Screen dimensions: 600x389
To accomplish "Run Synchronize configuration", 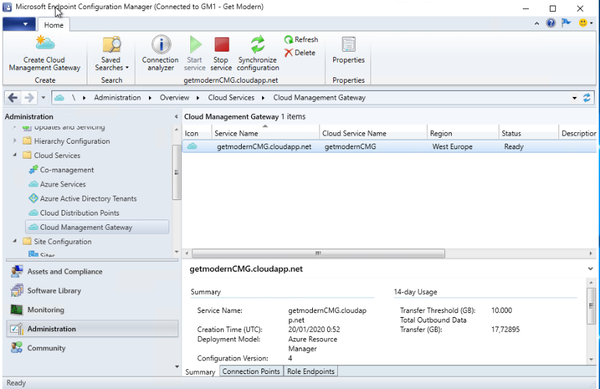I will coord(258,54).
